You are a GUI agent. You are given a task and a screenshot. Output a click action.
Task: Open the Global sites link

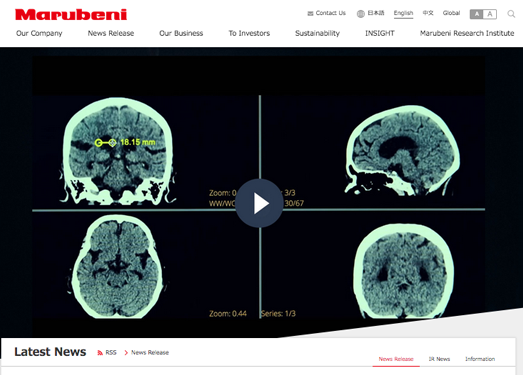[x=451, y=13]
